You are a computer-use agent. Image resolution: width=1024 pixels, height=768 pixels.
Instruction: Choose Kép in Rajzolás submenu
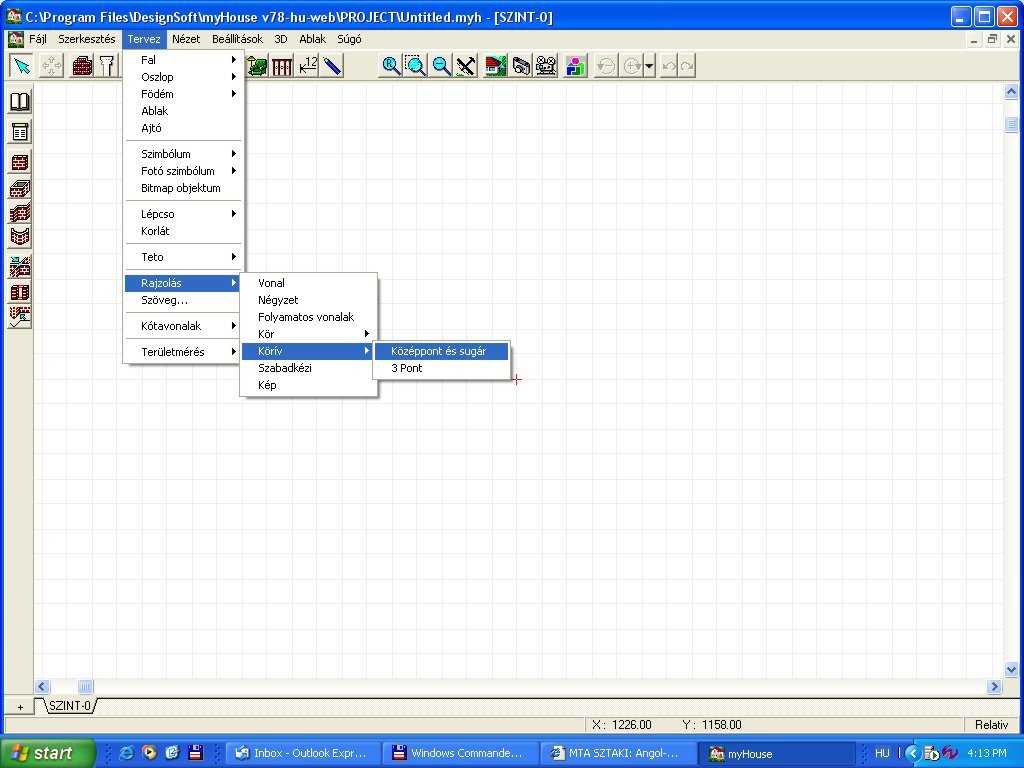coord(309,385)
